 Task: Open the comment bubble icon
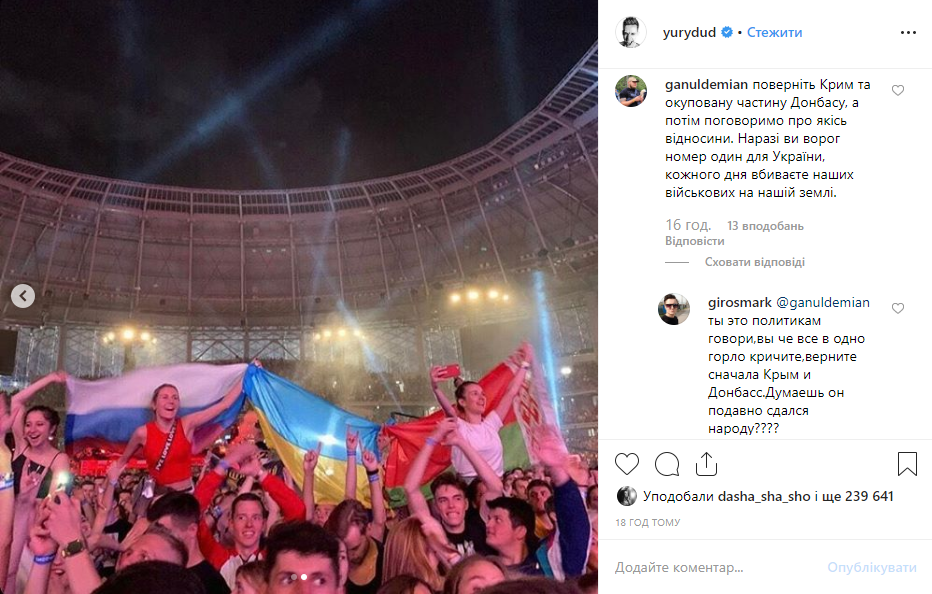click(667, 464)
